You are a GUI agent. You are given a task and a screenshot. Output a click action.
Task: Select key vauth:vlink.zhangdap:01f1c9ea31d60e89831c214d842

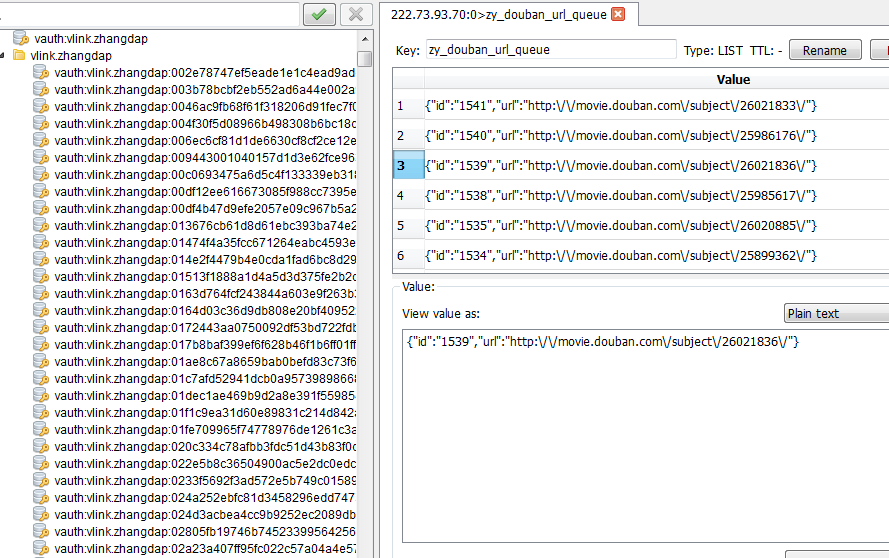205,413
